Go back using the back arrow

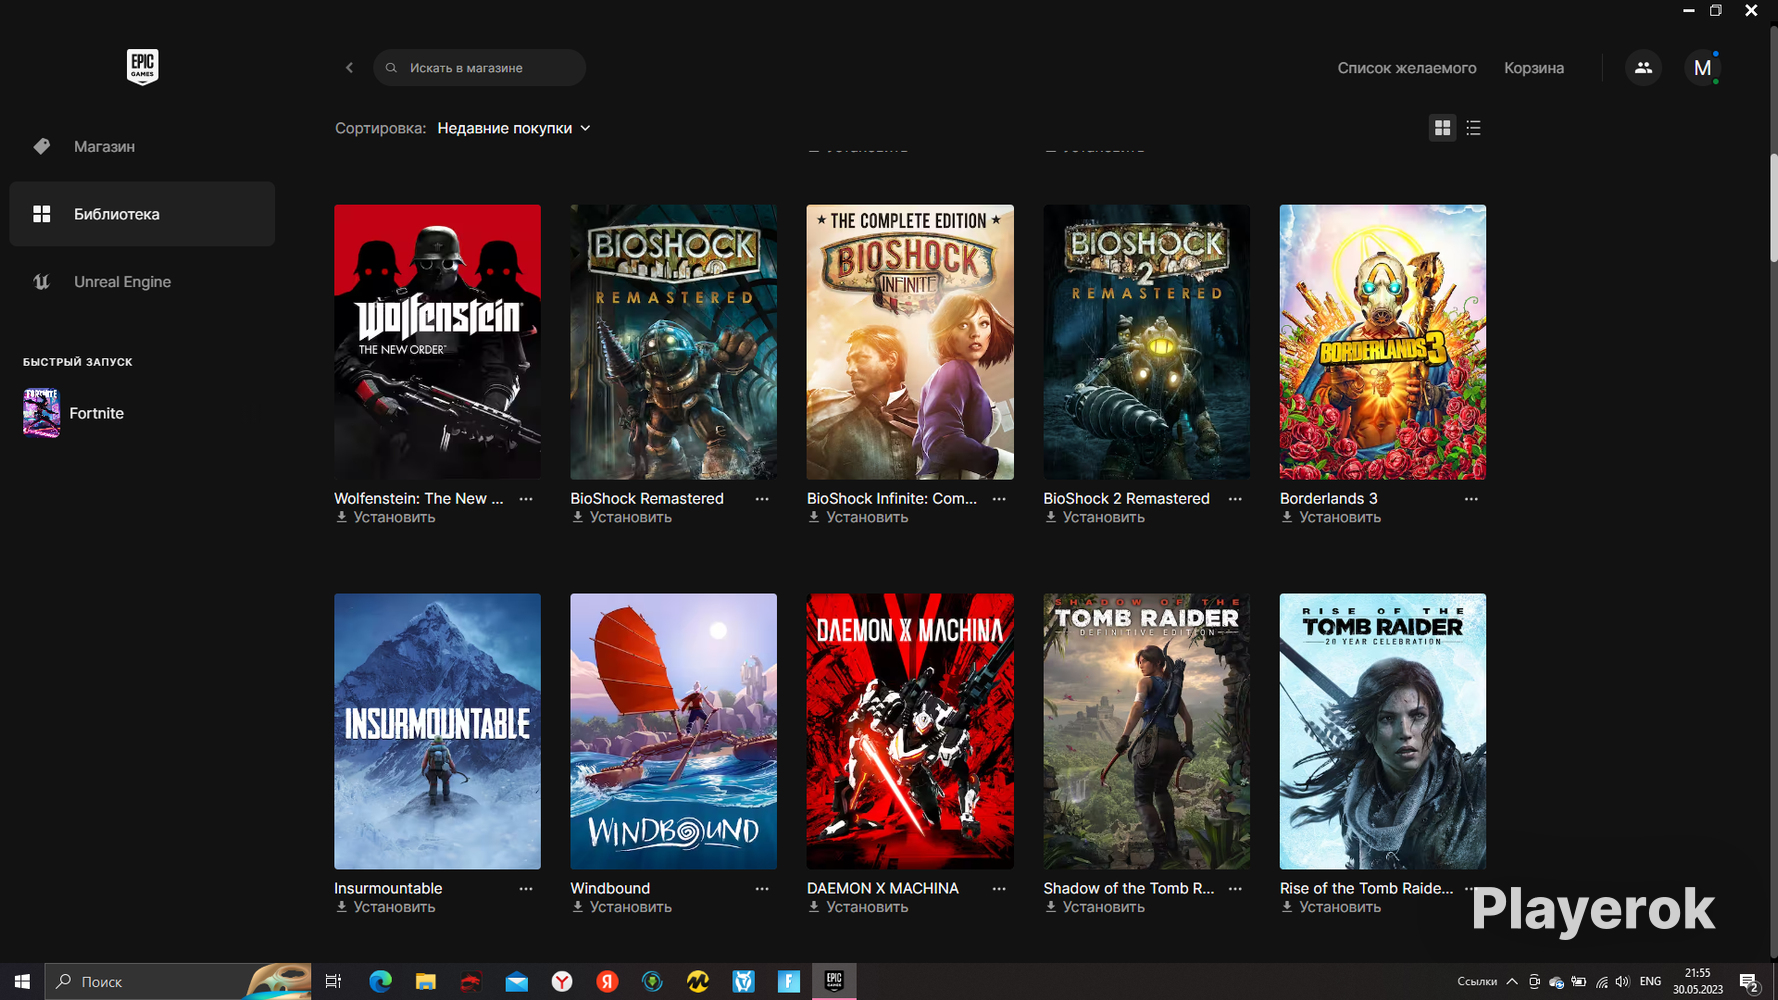[x=349, y=68]
